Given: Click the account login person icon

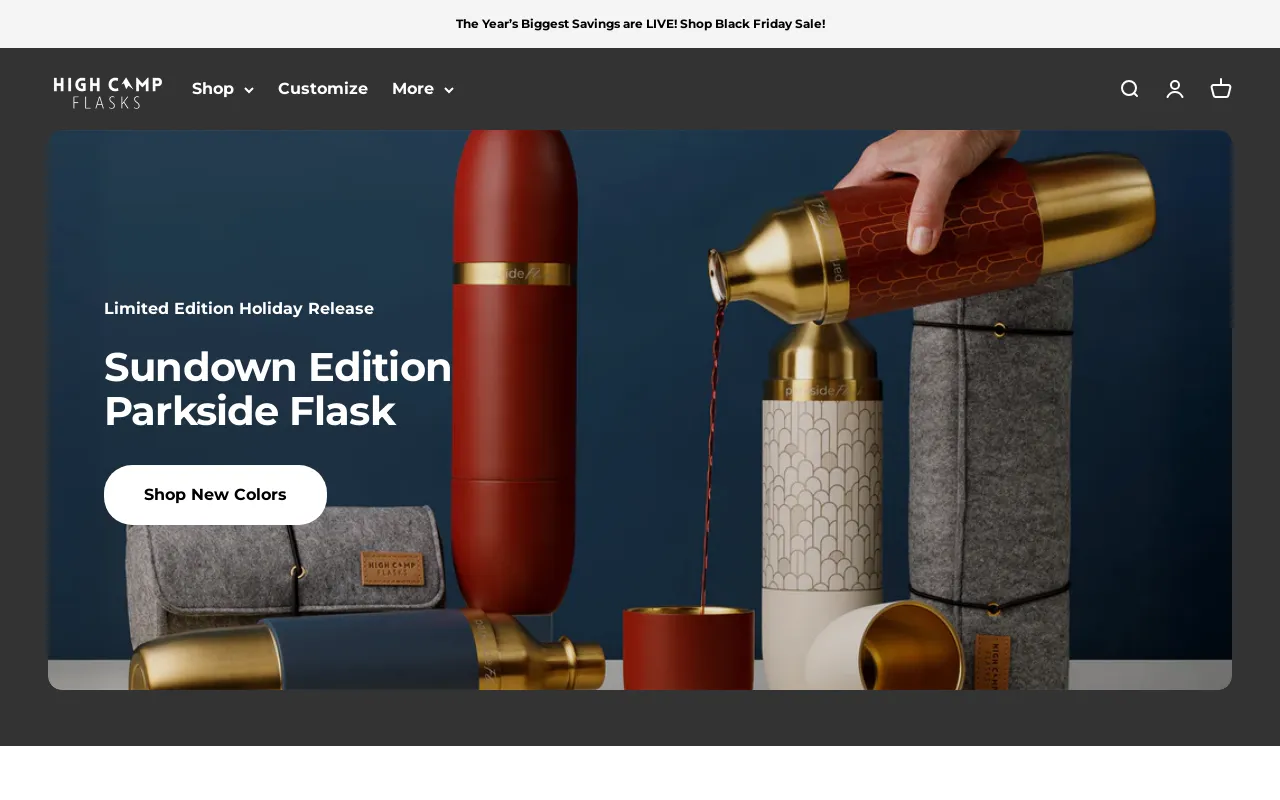Looking at the screenshot, I should (1175, 89).
